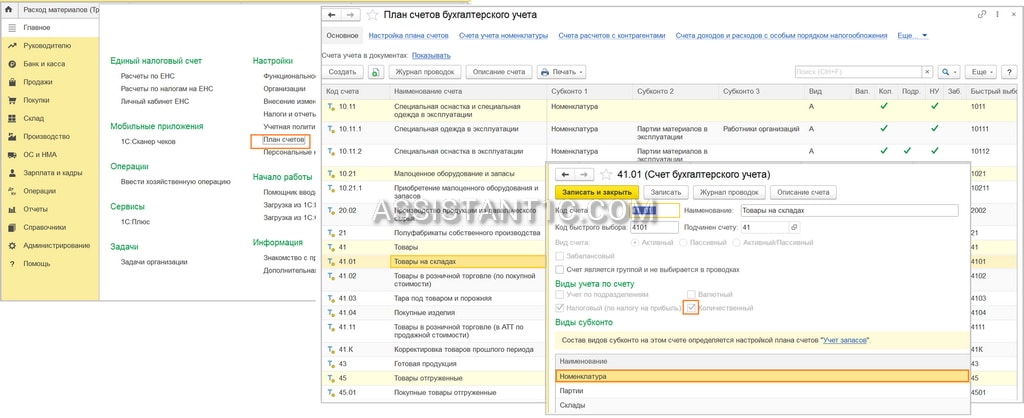Favorite the 41.01 account with its star
The height and width of the screenshot is (418, 1024).
click(606, 174)
